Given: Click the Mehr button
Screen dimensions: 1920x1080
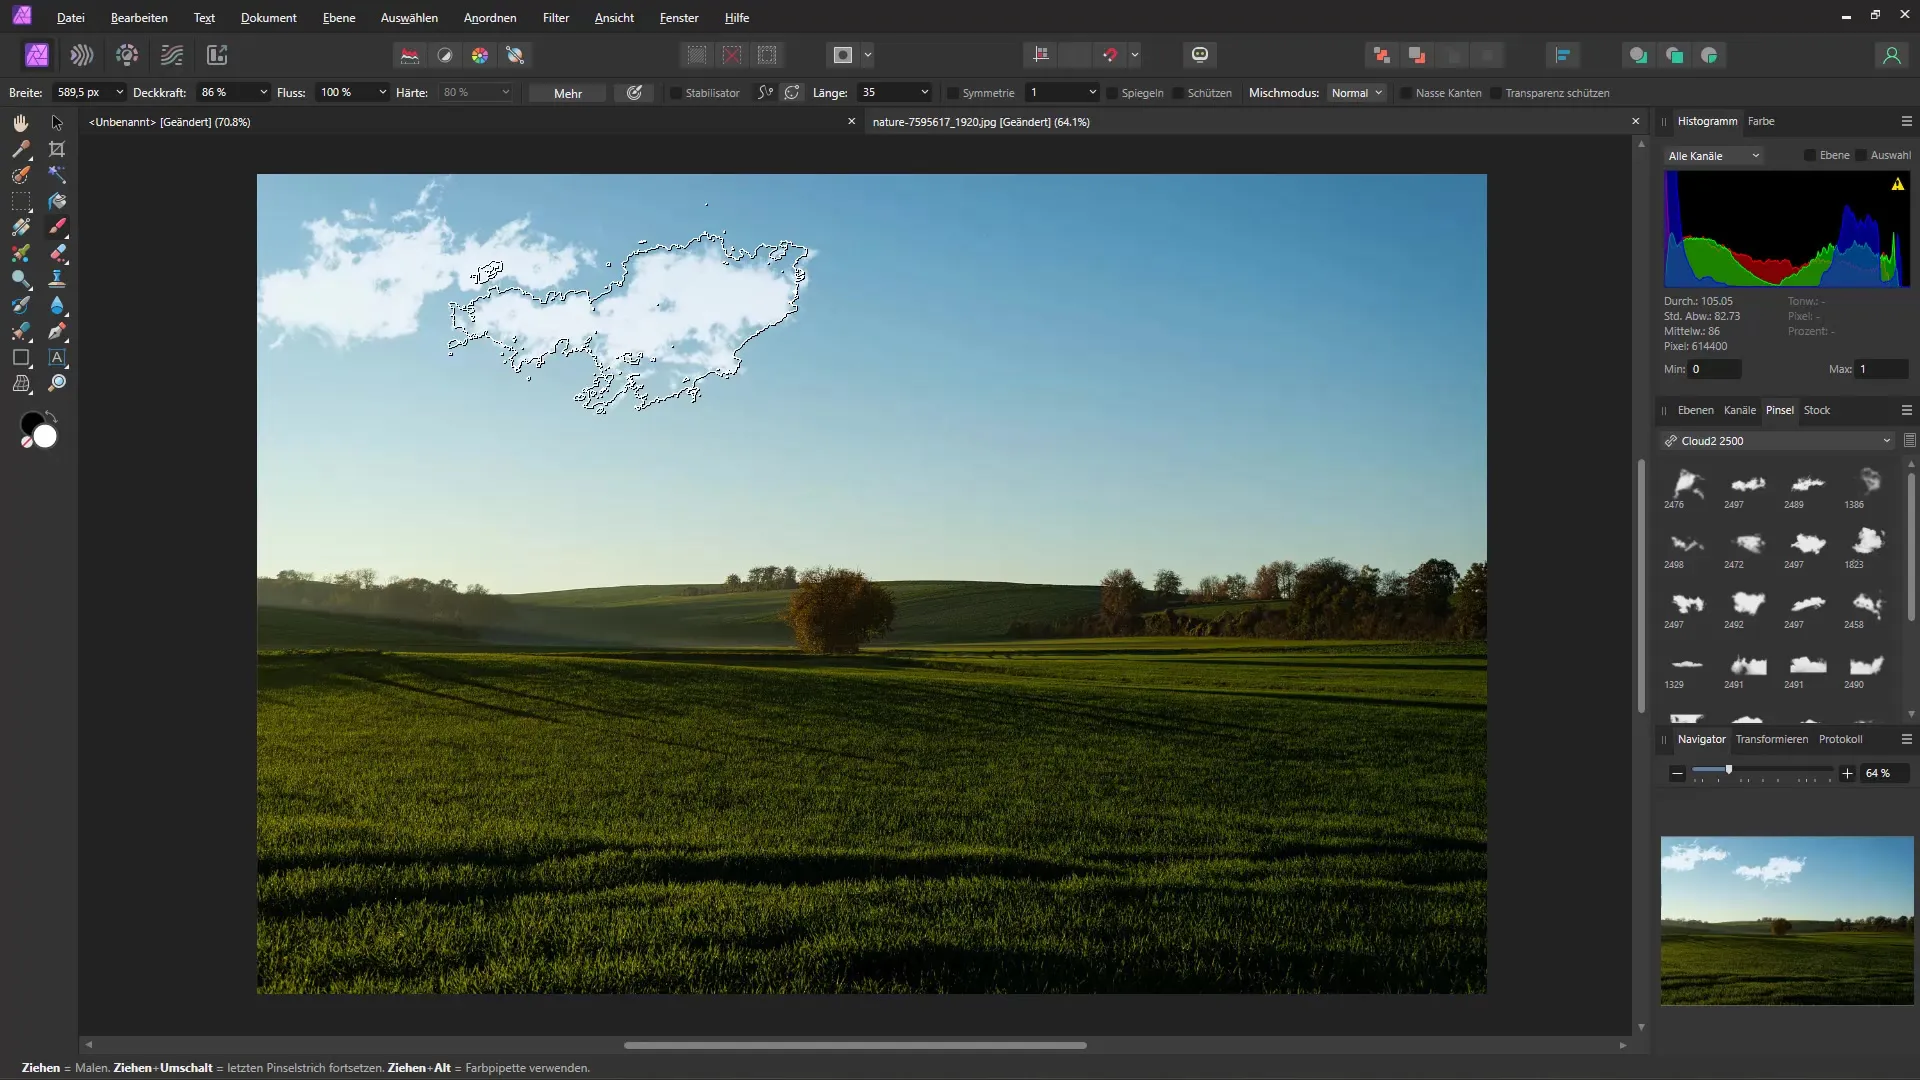Looking at the screenshot, I should tap(567, 93).
